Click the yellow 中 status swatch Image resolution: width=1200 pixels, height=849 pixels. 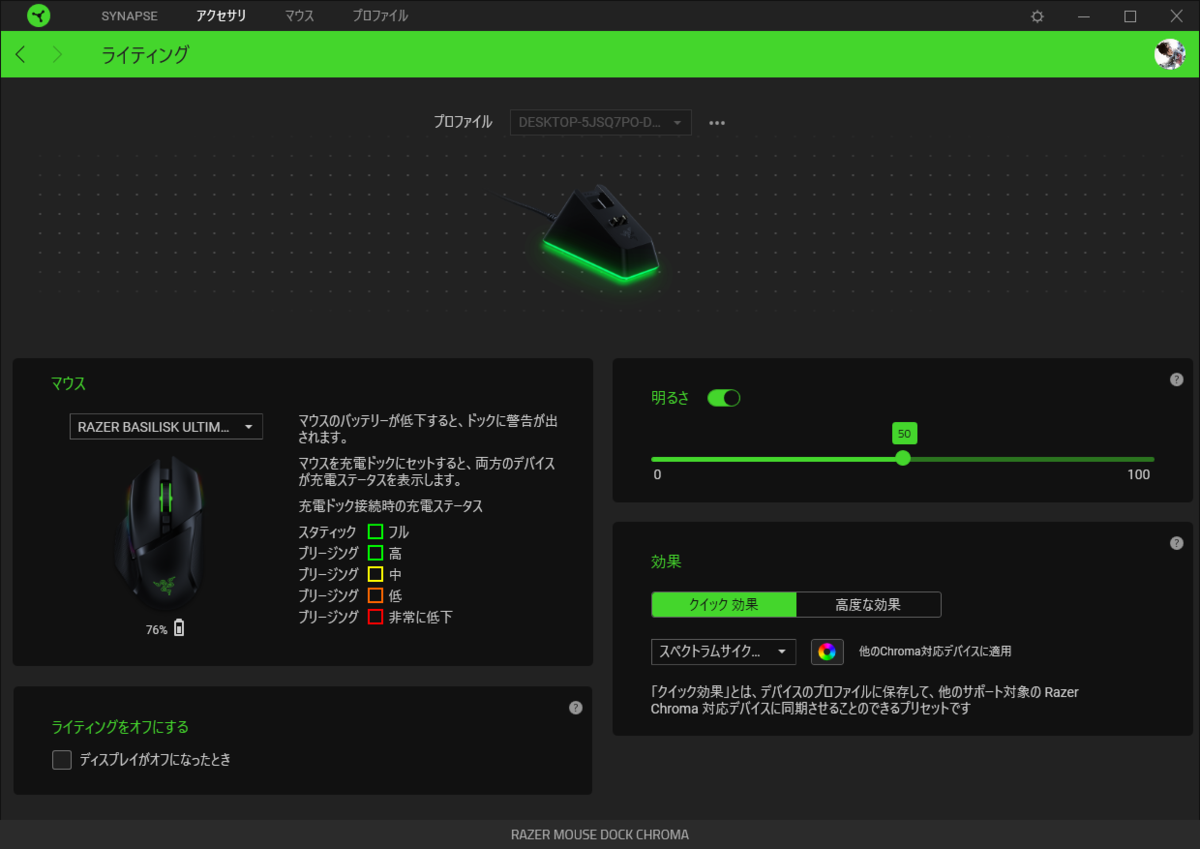[375, 574]
